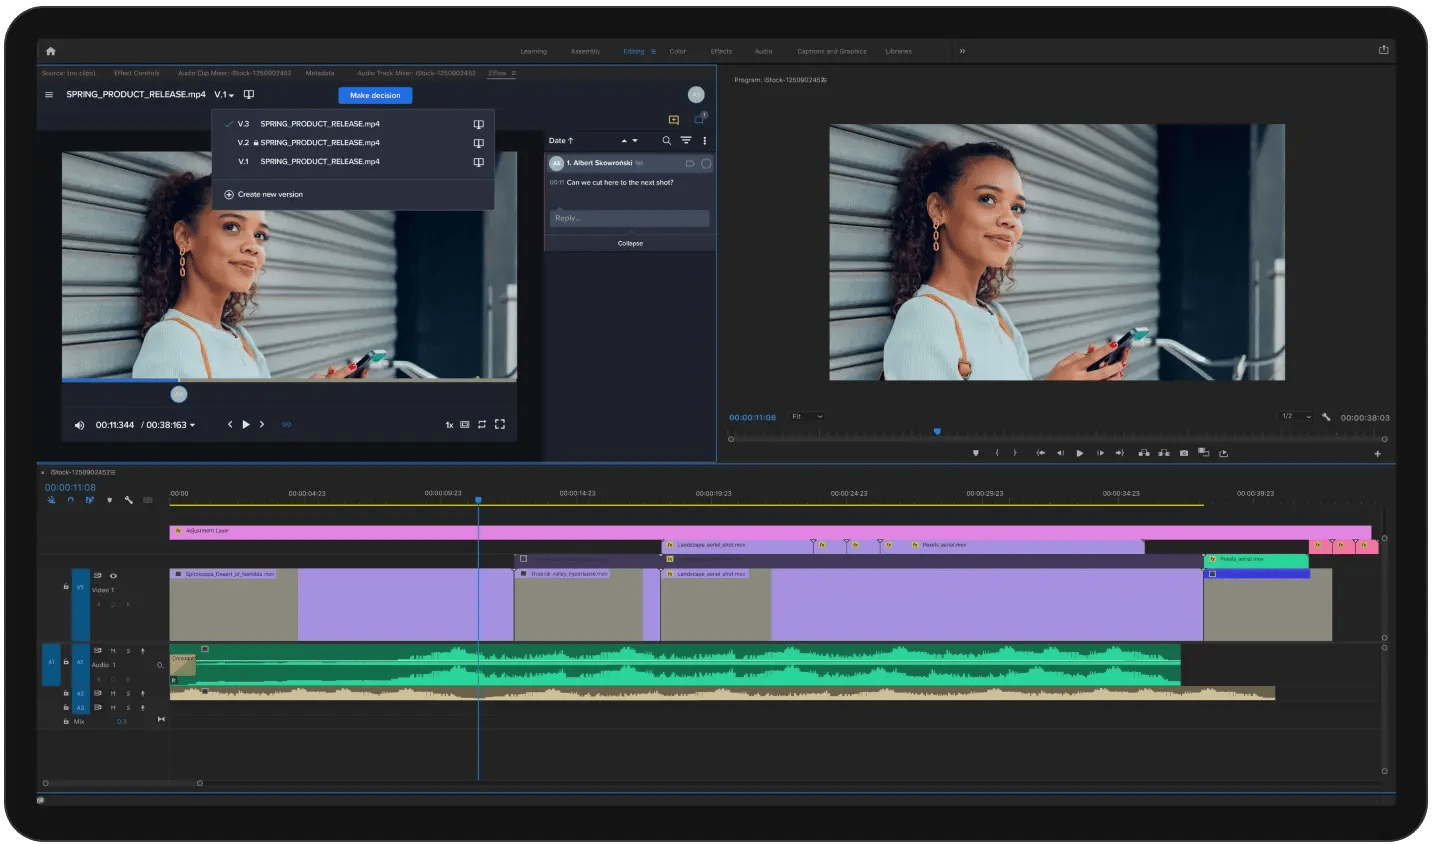Toggle the Video 1 track eye visibility
Screen dimensions: 1432x844
(x=113, y=576)
